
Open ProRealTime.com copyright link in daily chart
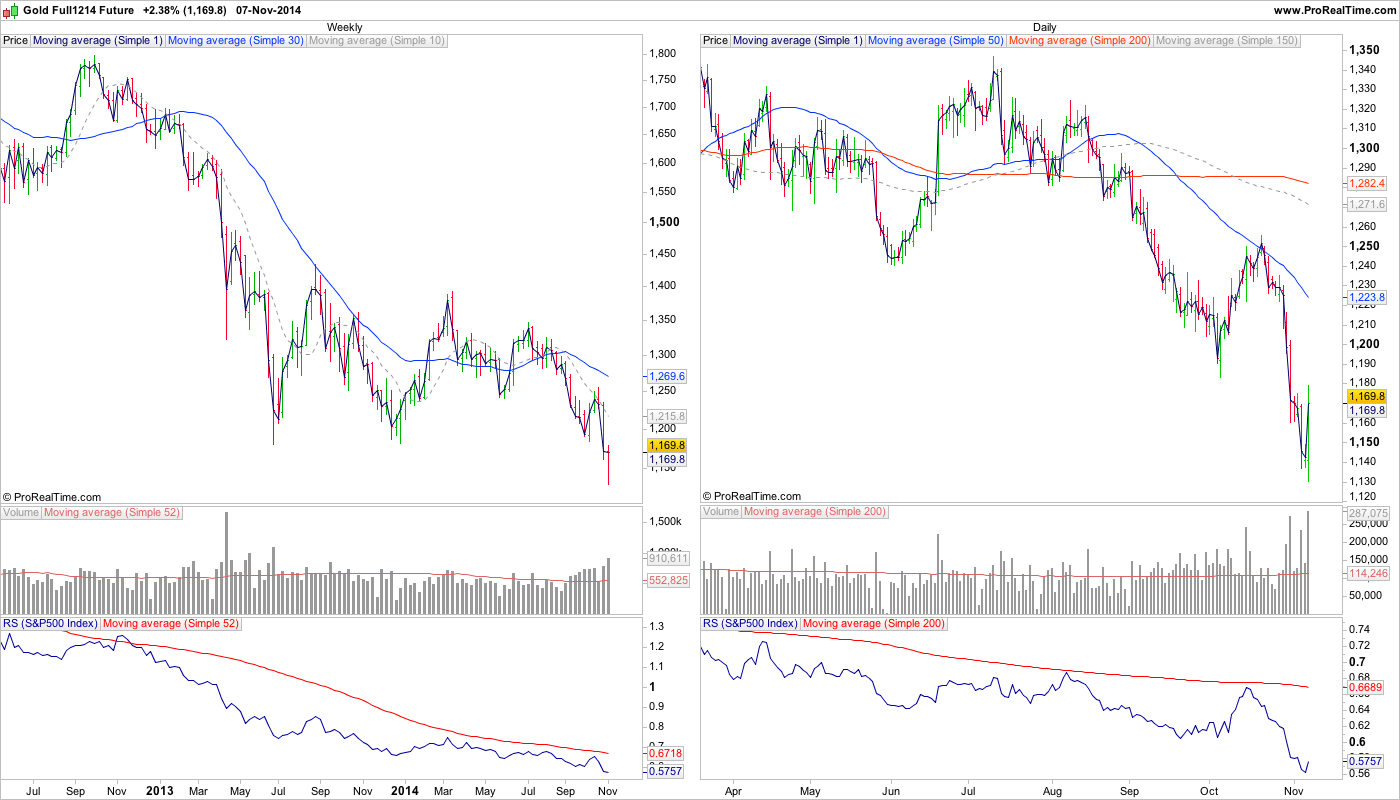pos(752,496)
